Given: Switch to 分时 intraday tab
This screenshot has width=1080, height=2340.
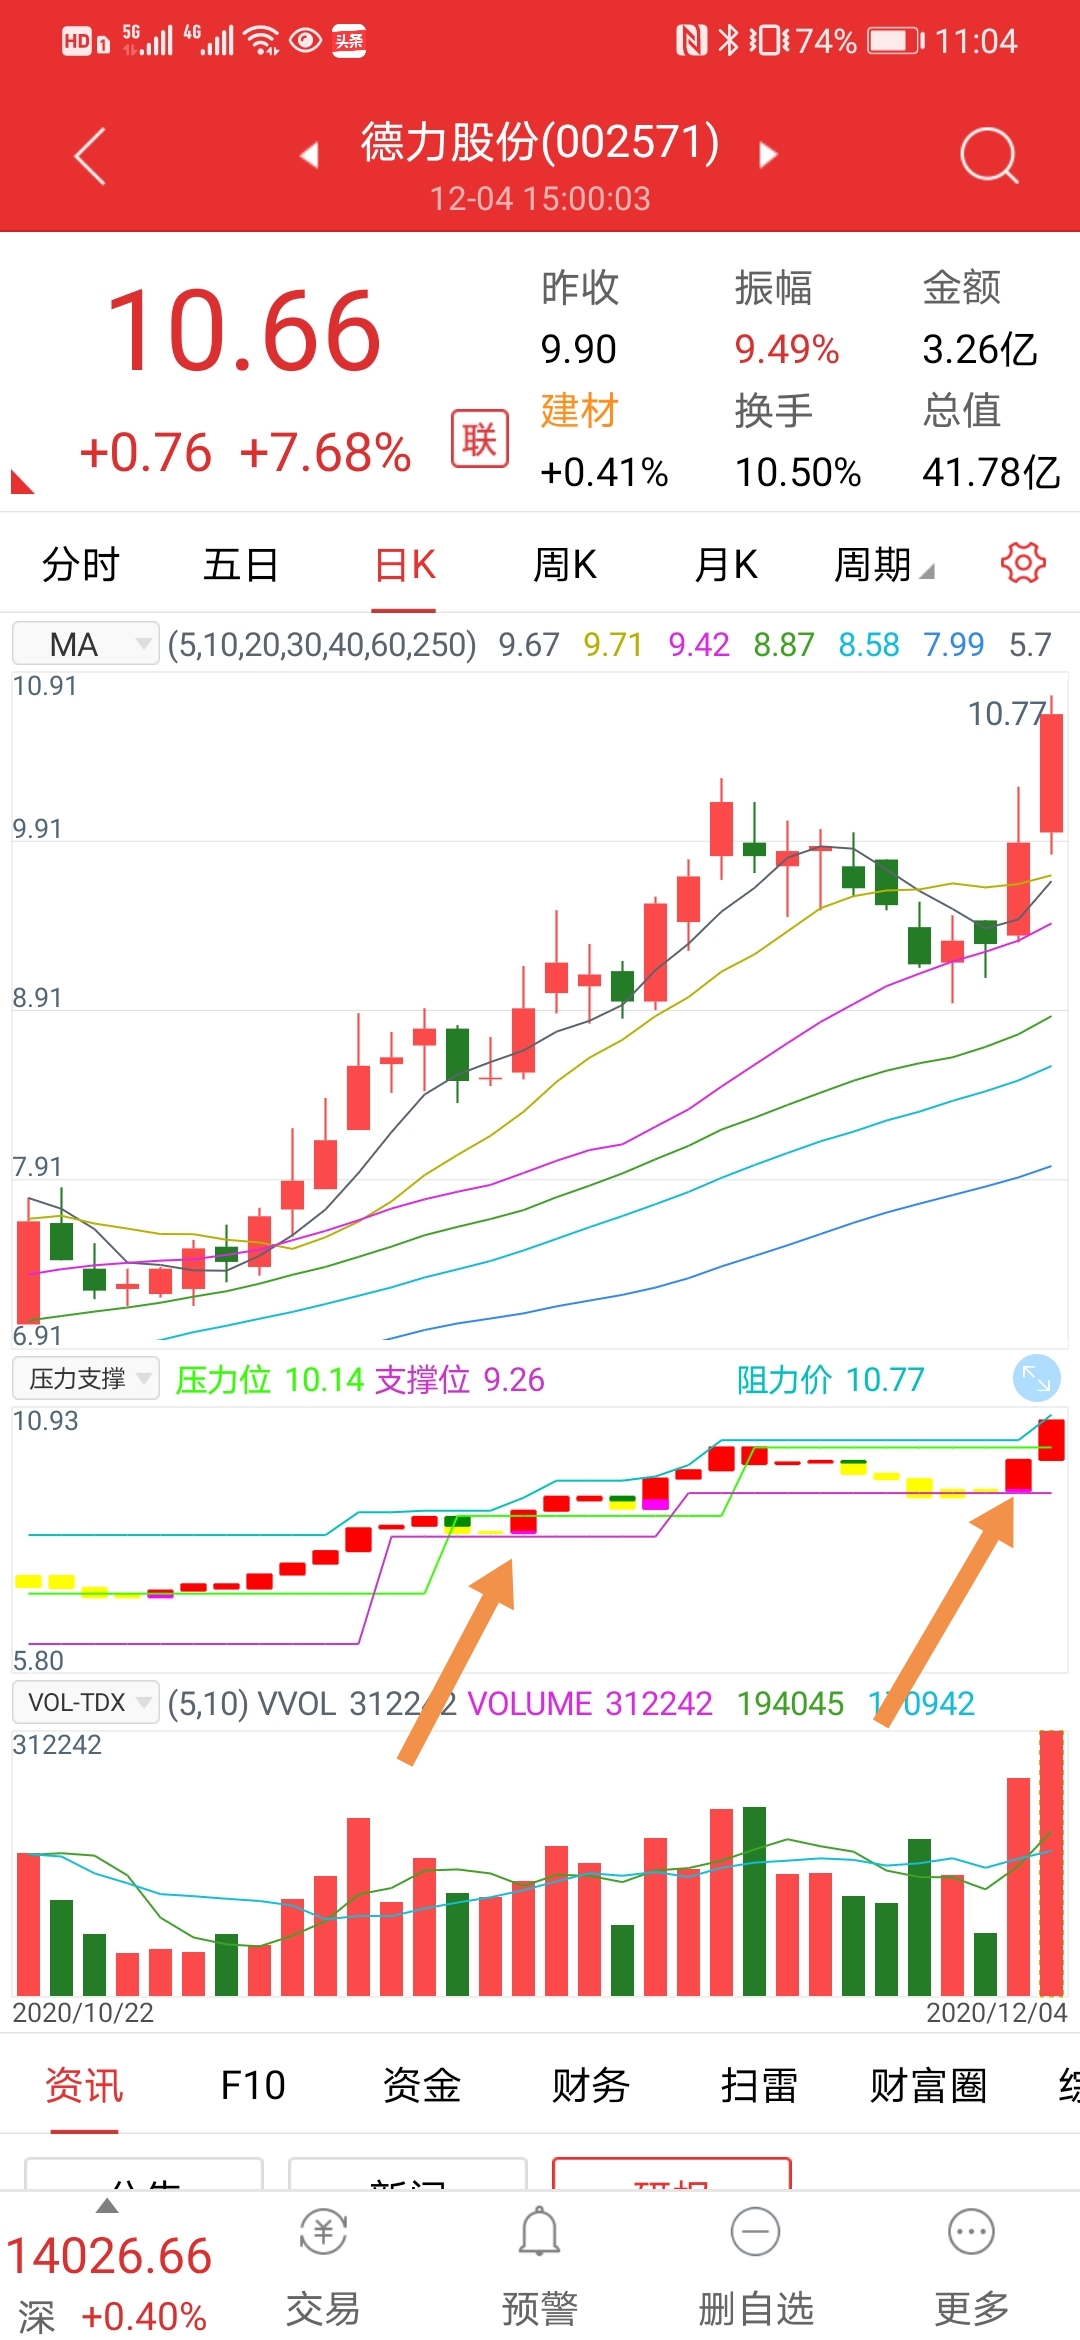Looking at the screenshot, I should pyautogui.click(x=81, y=565).
